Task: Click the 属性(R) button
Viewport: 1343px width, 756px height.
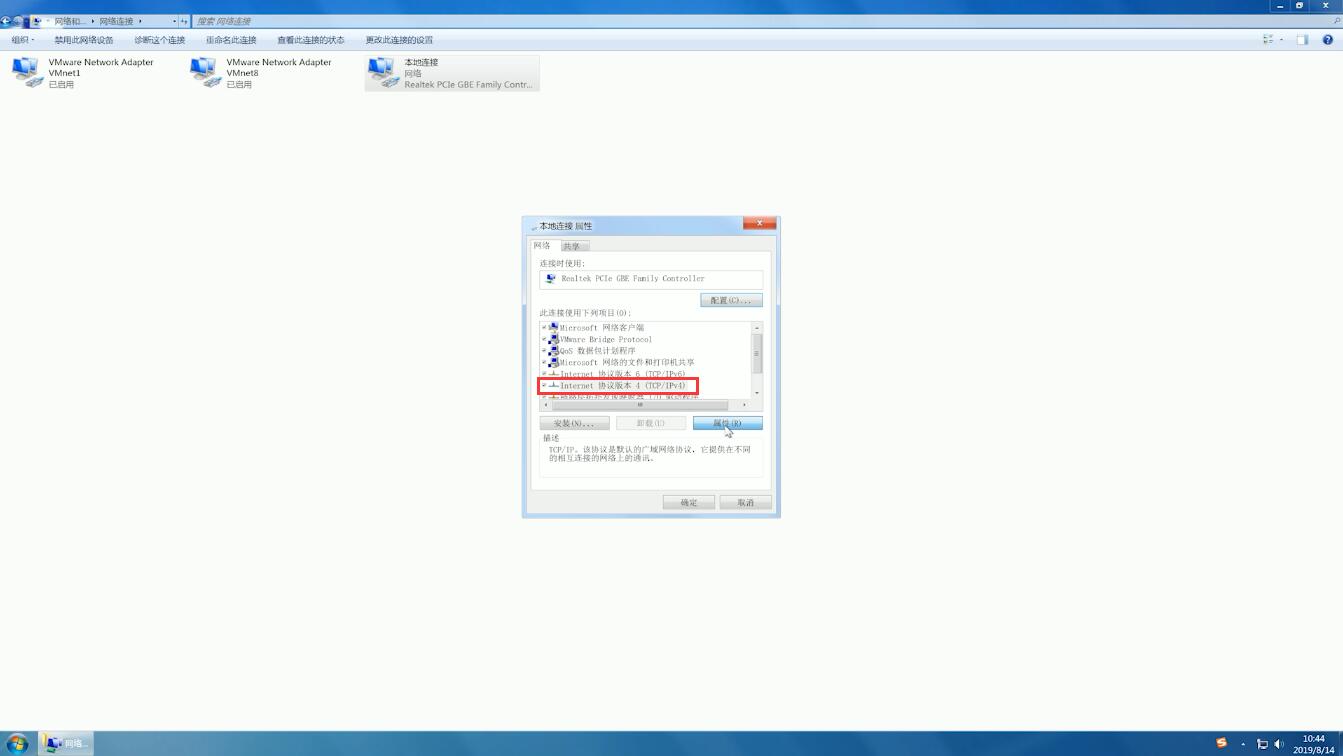Action: (728, 423)
